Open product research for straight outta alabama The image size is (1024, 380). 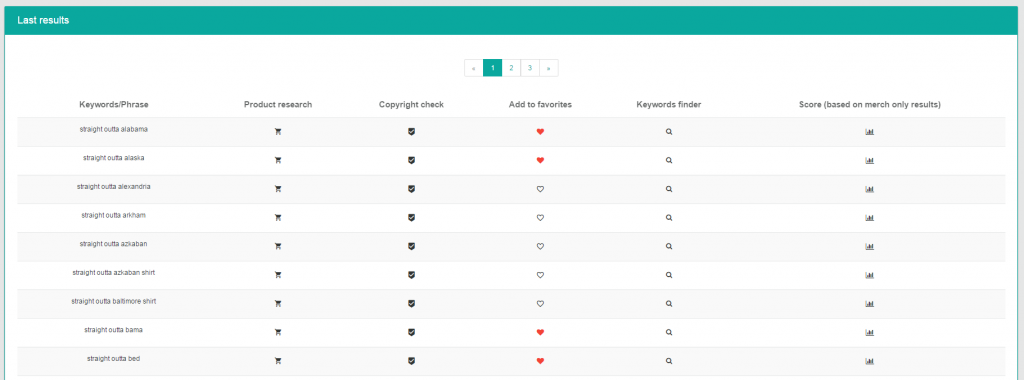[278, 131]
